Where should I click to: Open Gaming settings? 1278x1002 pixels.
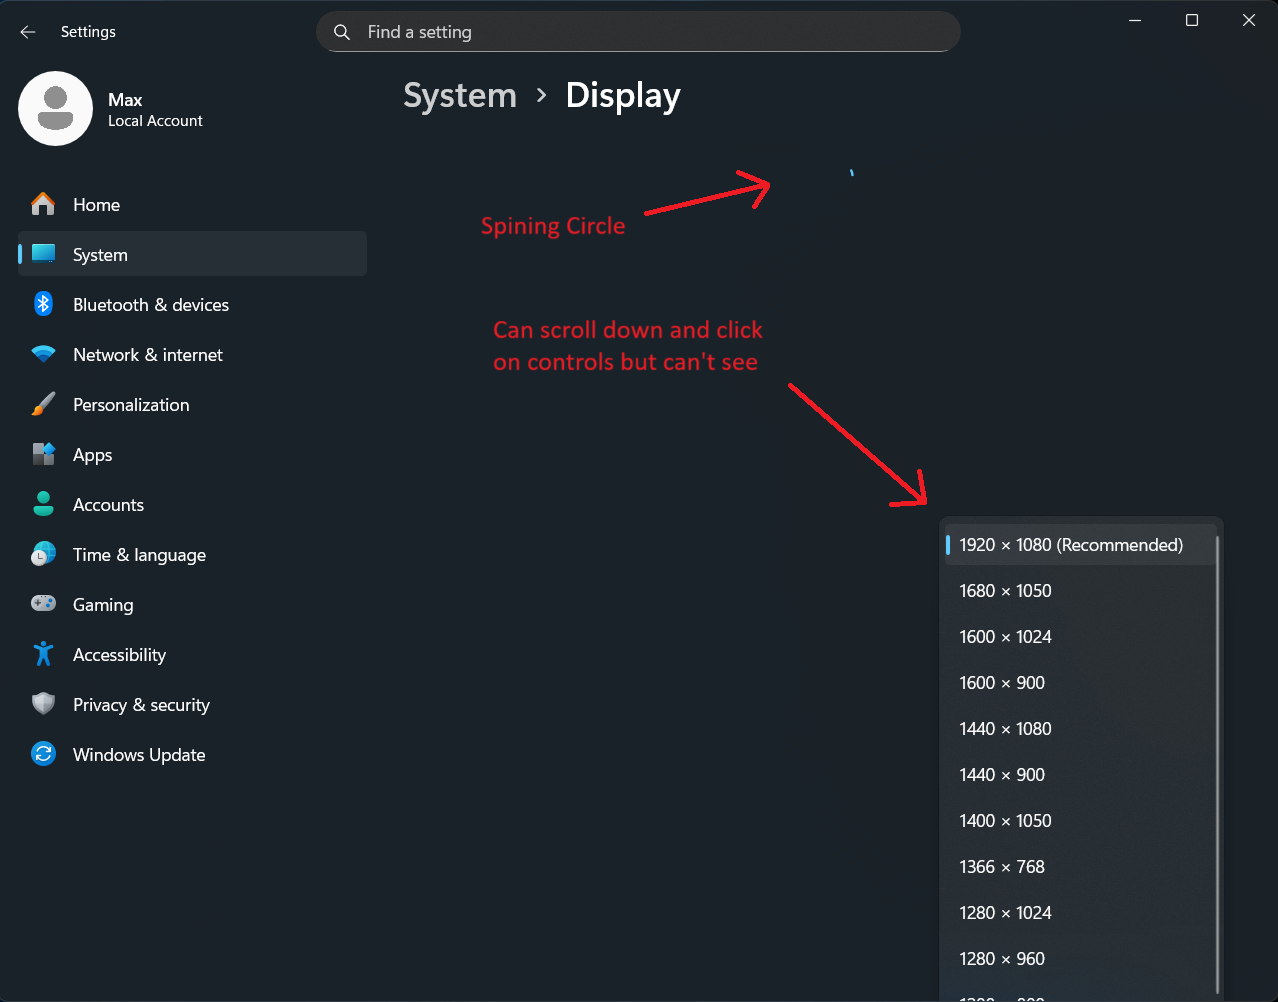(x=192, y=604)
